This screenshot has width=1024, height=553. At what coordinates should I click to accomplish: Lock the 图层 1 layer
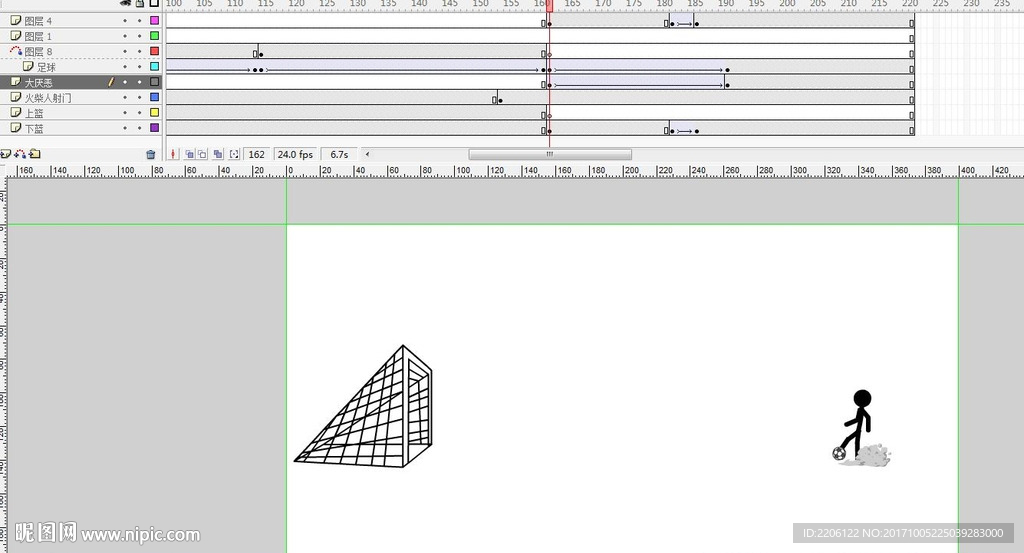click(140, 36)
